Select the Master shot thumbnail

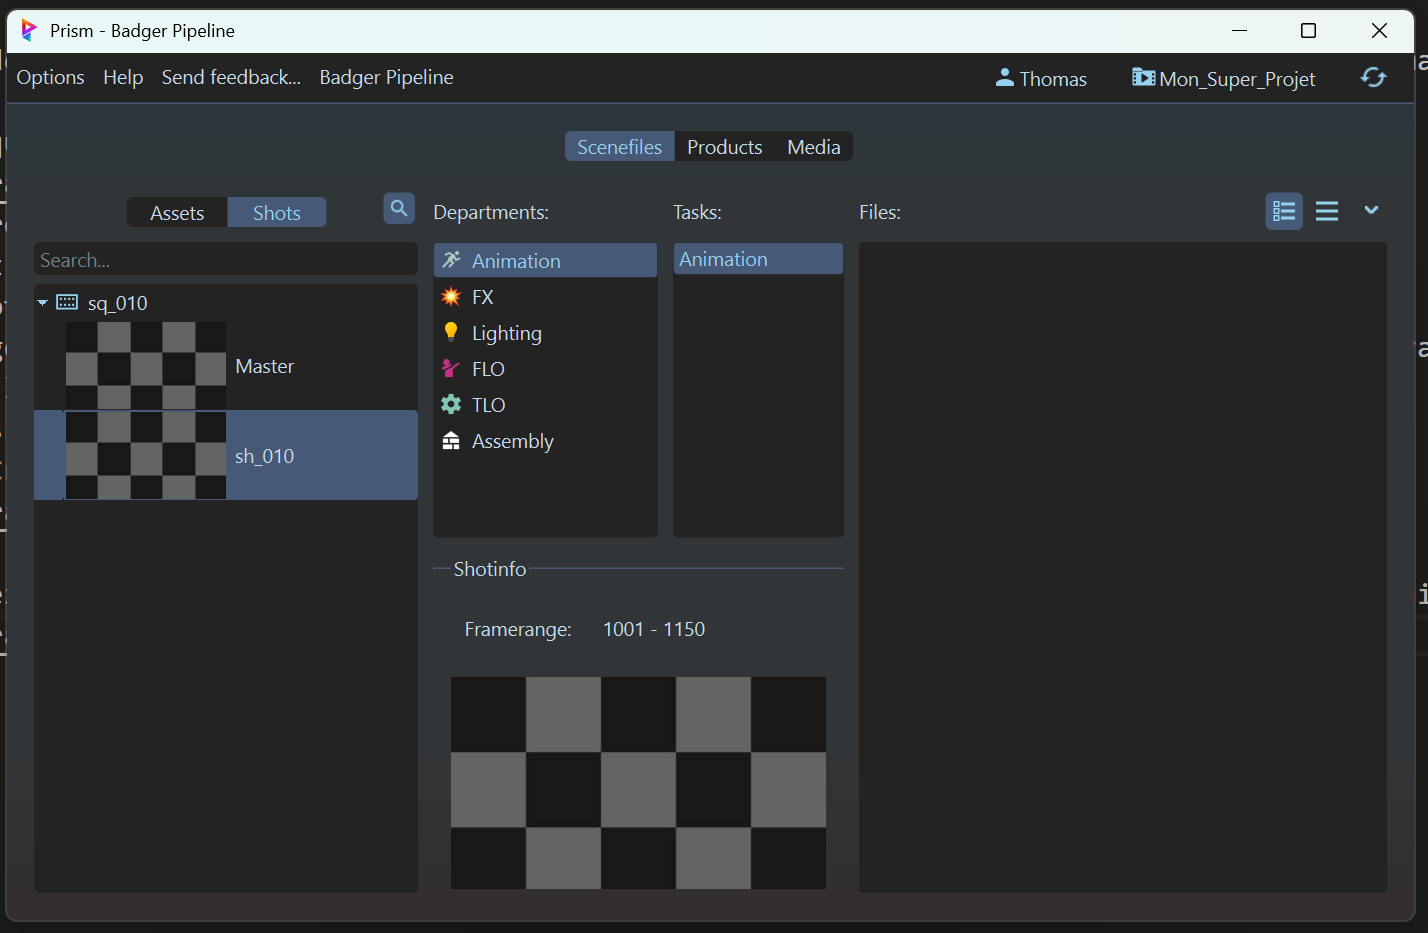click(x=146, y=366)
